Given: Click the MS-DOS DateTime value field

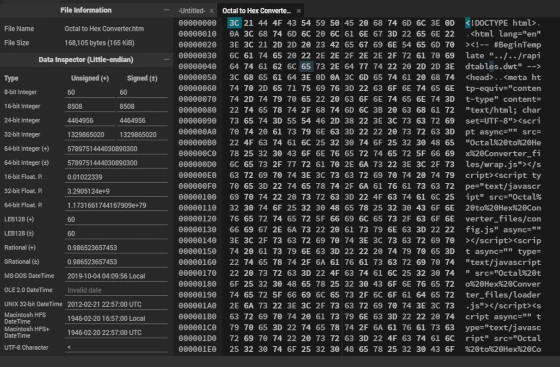Looking at the screenshot, I should coord(116,276).
